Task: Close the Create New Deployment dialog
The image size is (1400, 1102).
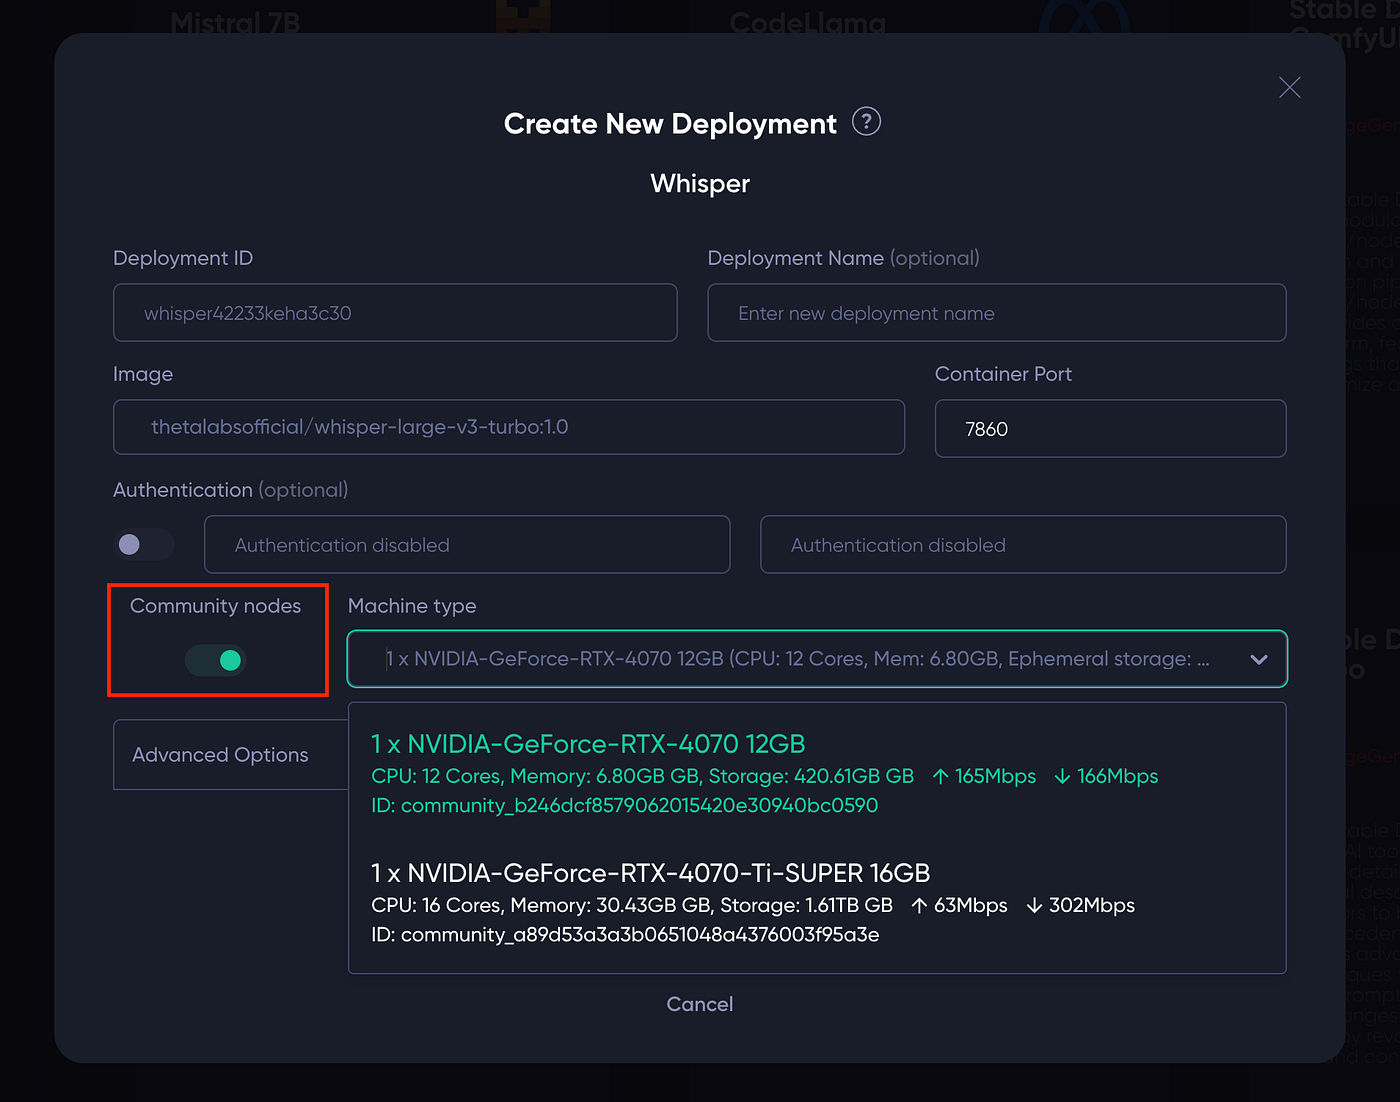Action: (1290, 88)
